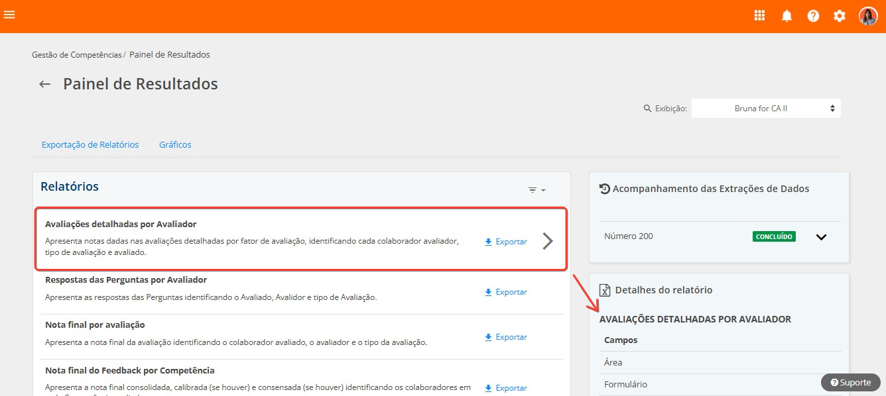Image resolution: width=886 pixels, height=396 pixels.
Task: Go back with the left arrow icon
Action: click(45, 84)
